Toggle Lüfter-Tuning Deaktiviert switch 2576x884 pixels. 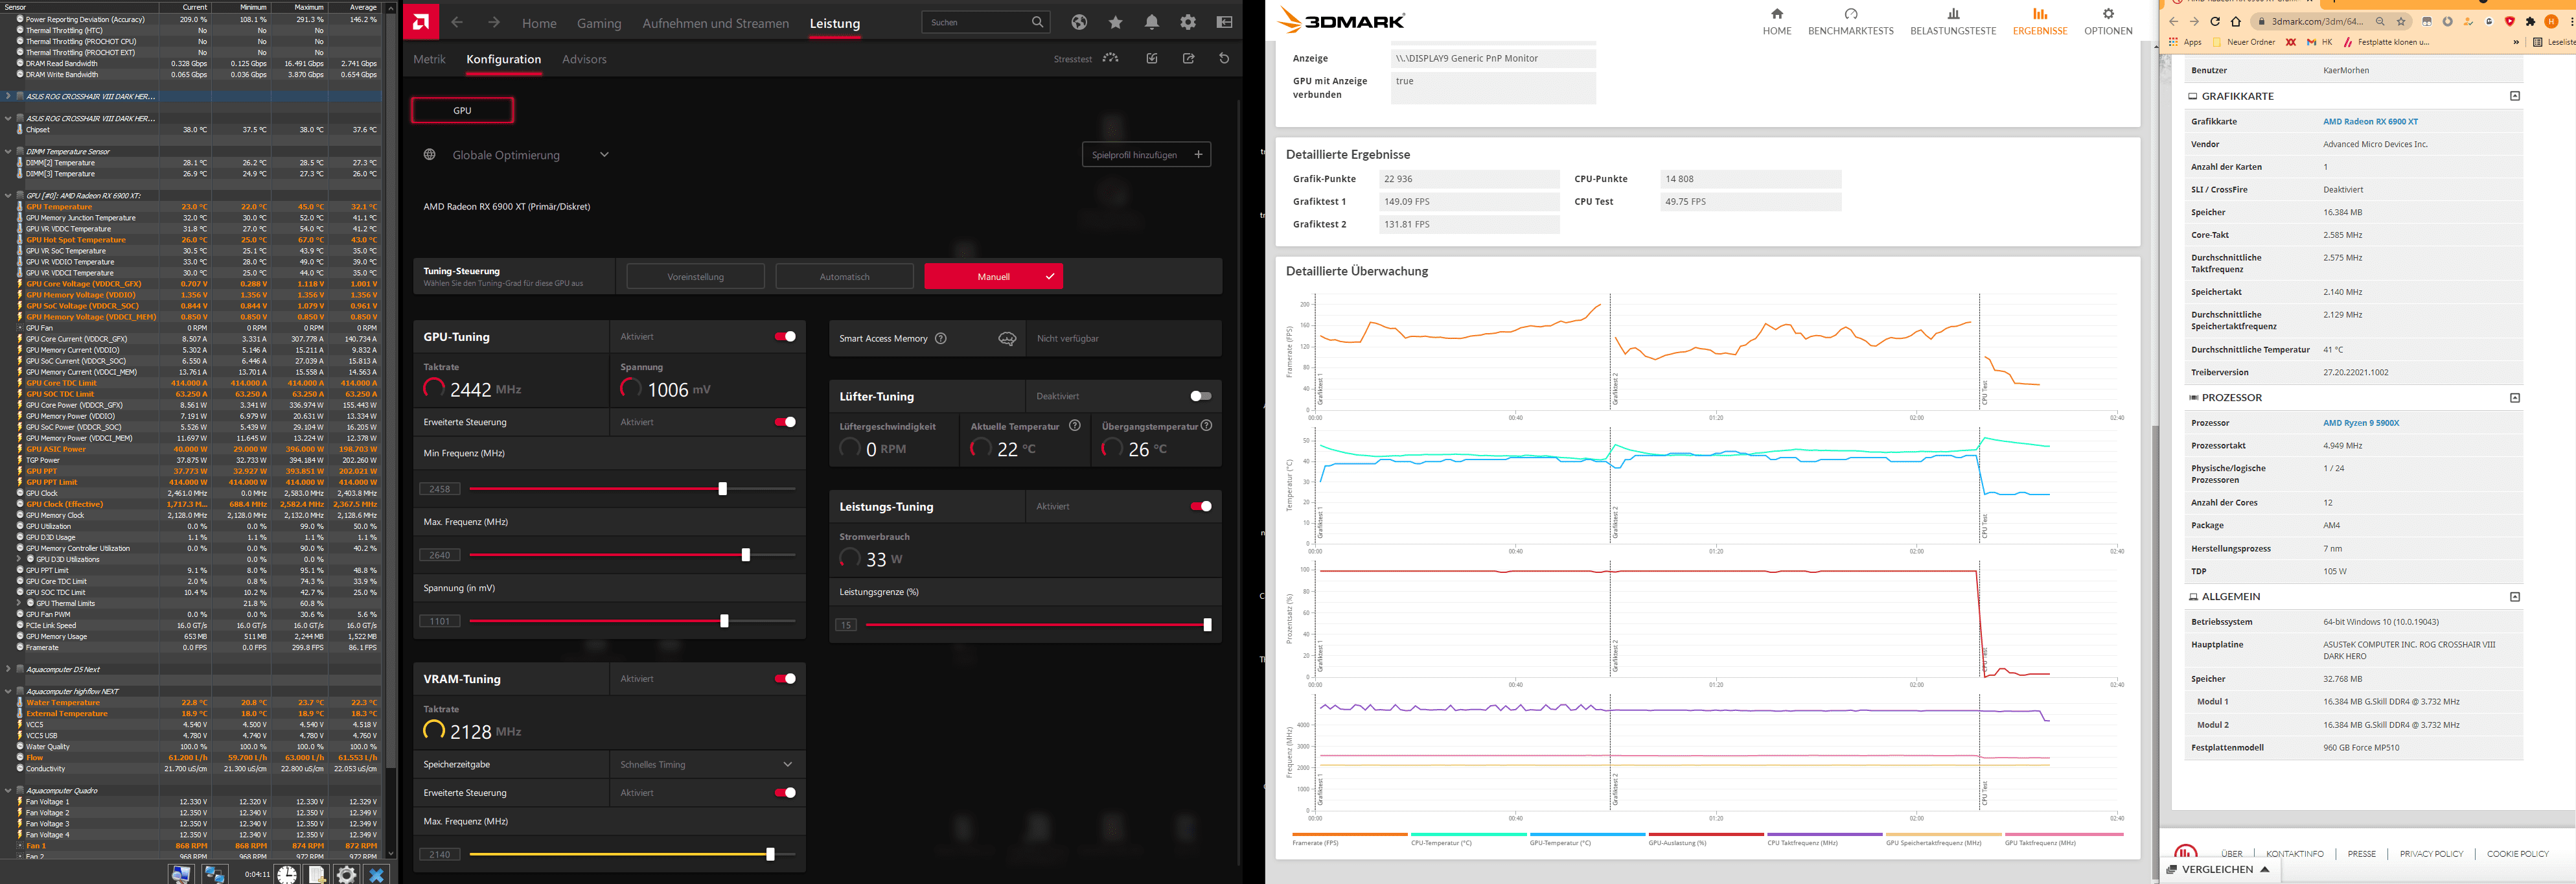1201,396
